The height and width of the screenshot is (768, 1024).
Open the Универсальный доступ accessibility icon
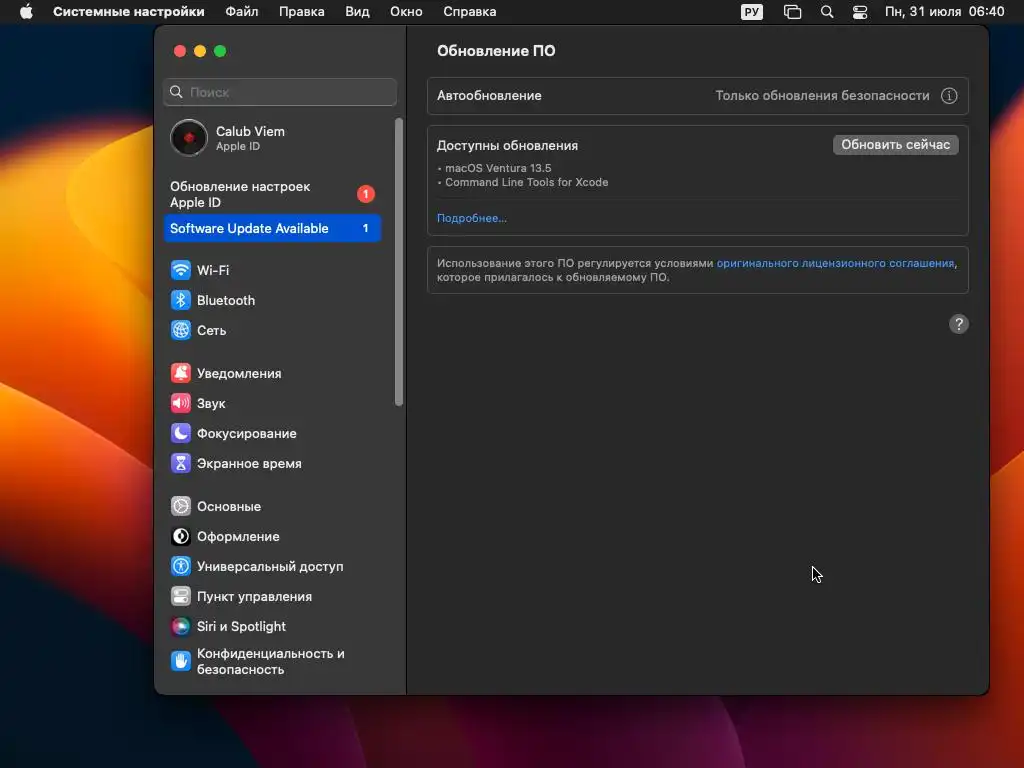click(181, 566)
